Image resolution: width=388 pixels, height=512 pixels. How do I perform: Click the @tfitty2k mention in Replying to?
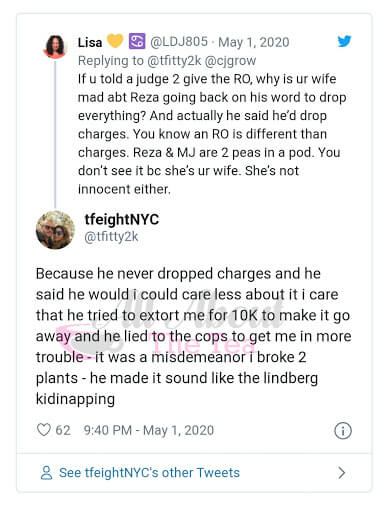(174, 61)
